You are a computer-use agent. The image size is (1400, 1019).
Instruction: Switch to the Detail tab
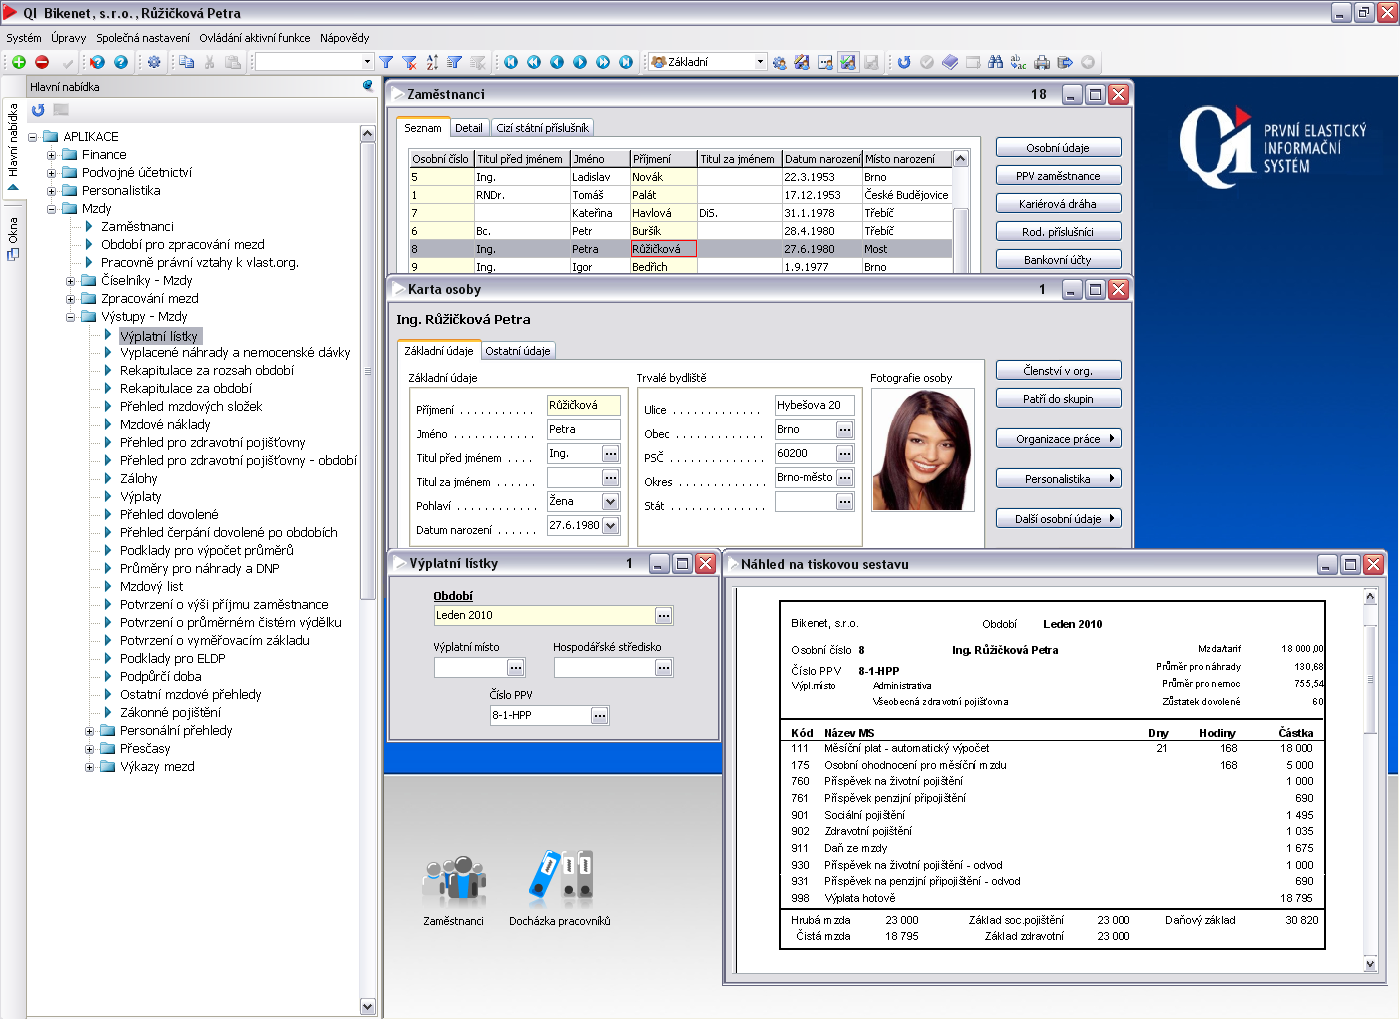pos(468,128)
